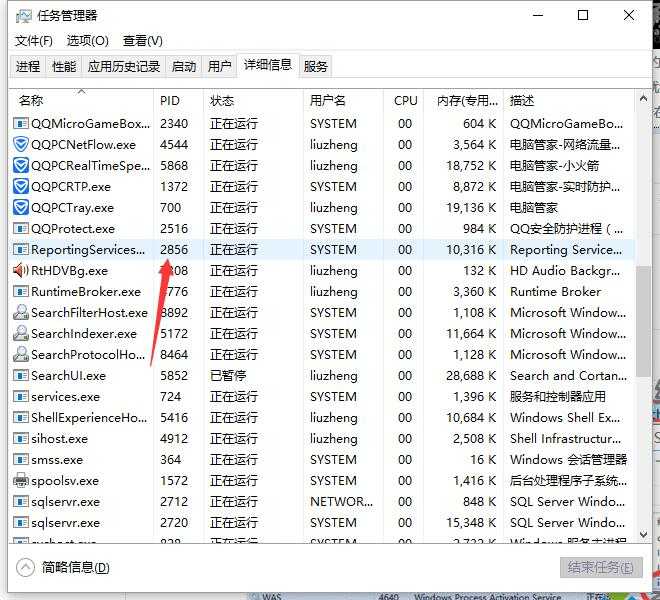Click the 已暂停 status cell
660x600 pixels.
[228, 376]
